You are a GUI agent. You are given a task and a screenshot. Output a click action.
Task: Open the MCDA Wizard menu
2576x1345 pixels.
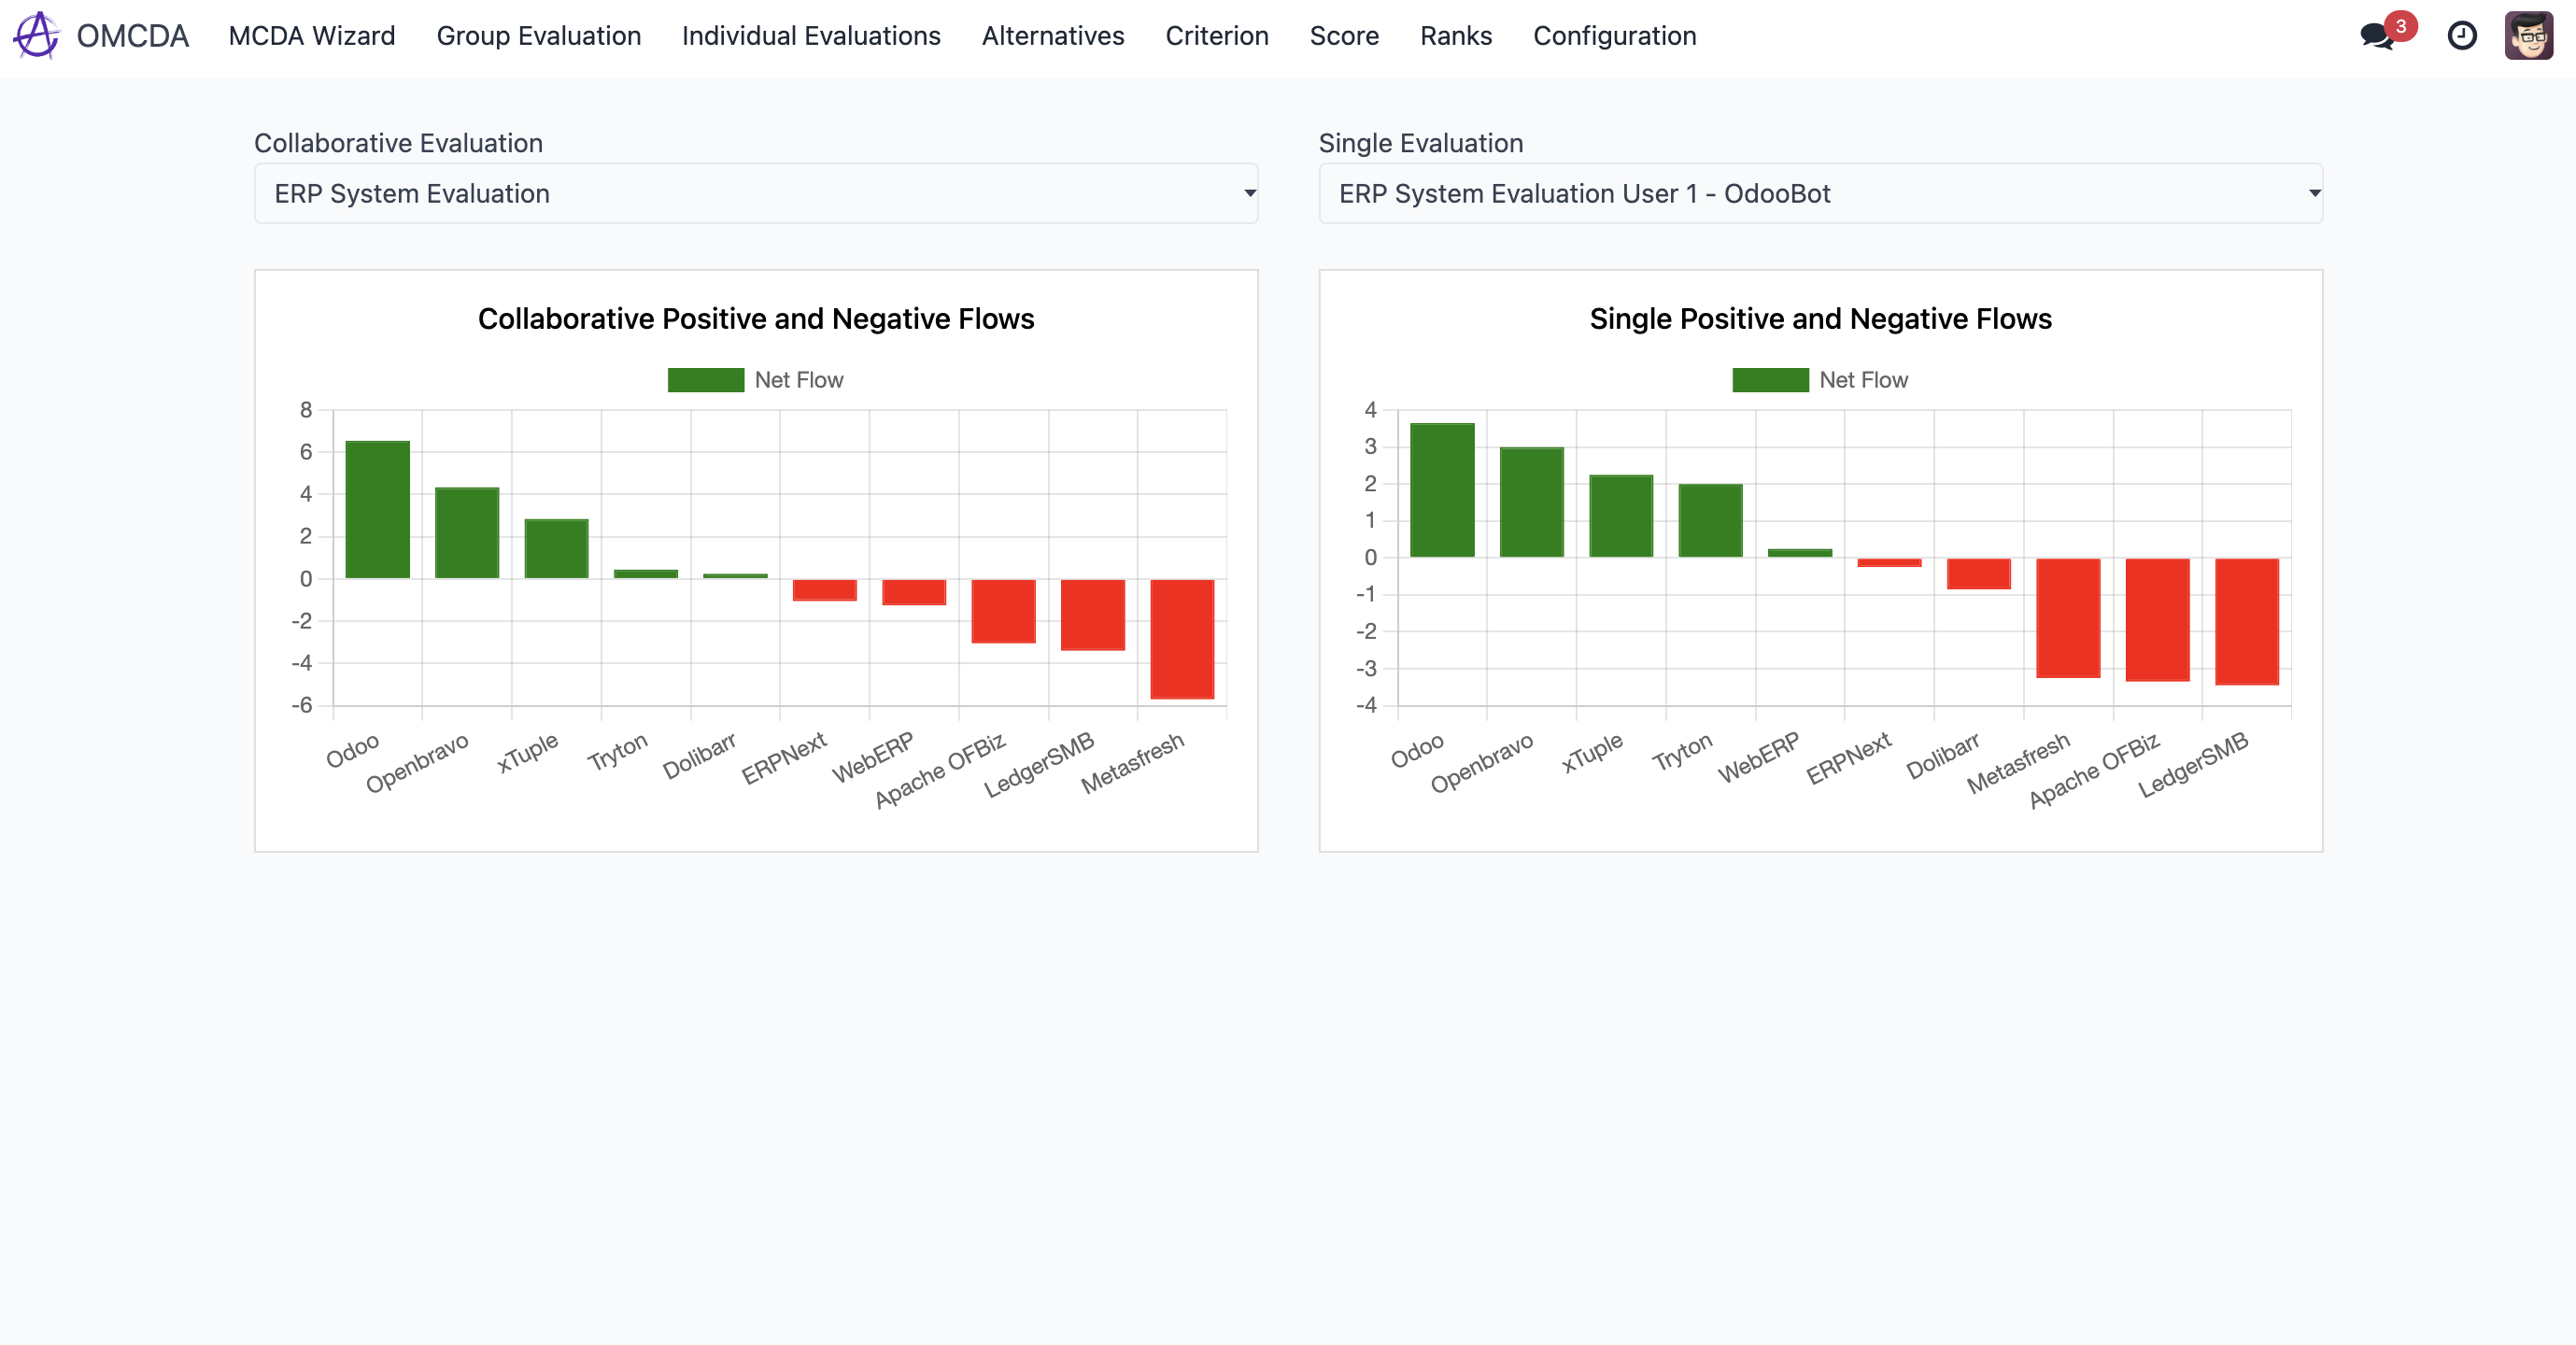coord(312,36)
